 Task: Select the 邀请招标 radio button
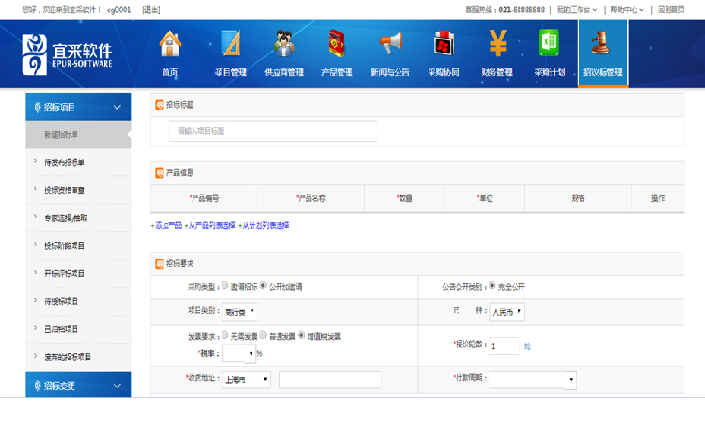pos(224,286)
